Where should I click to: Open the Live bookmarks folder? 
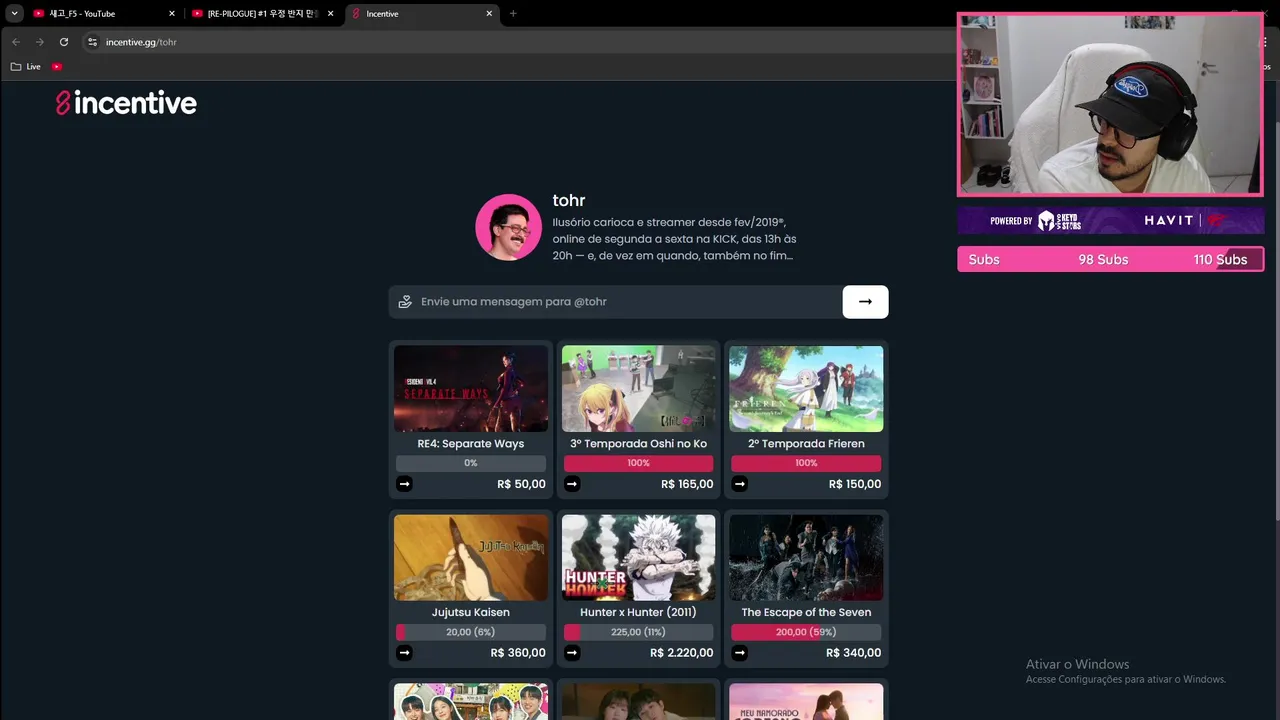[x=26, y=67]
